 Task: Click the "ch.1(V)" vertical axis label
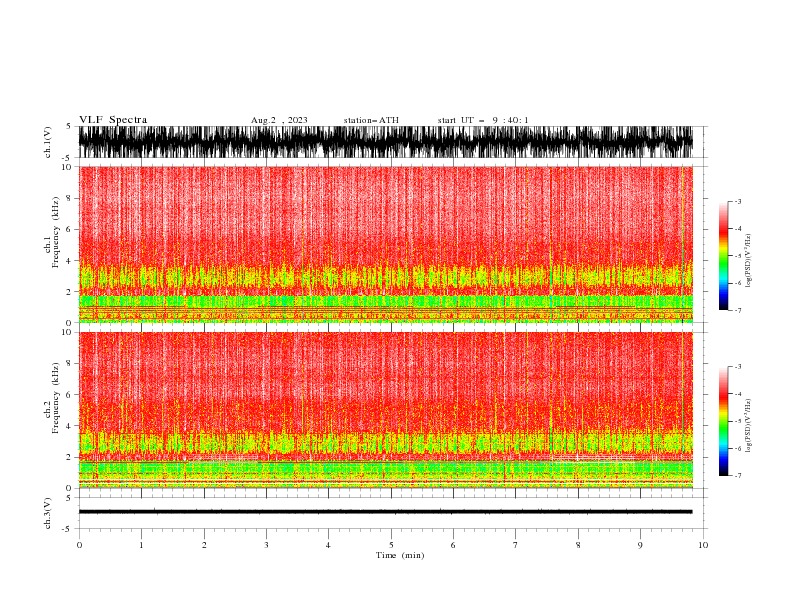48,142
